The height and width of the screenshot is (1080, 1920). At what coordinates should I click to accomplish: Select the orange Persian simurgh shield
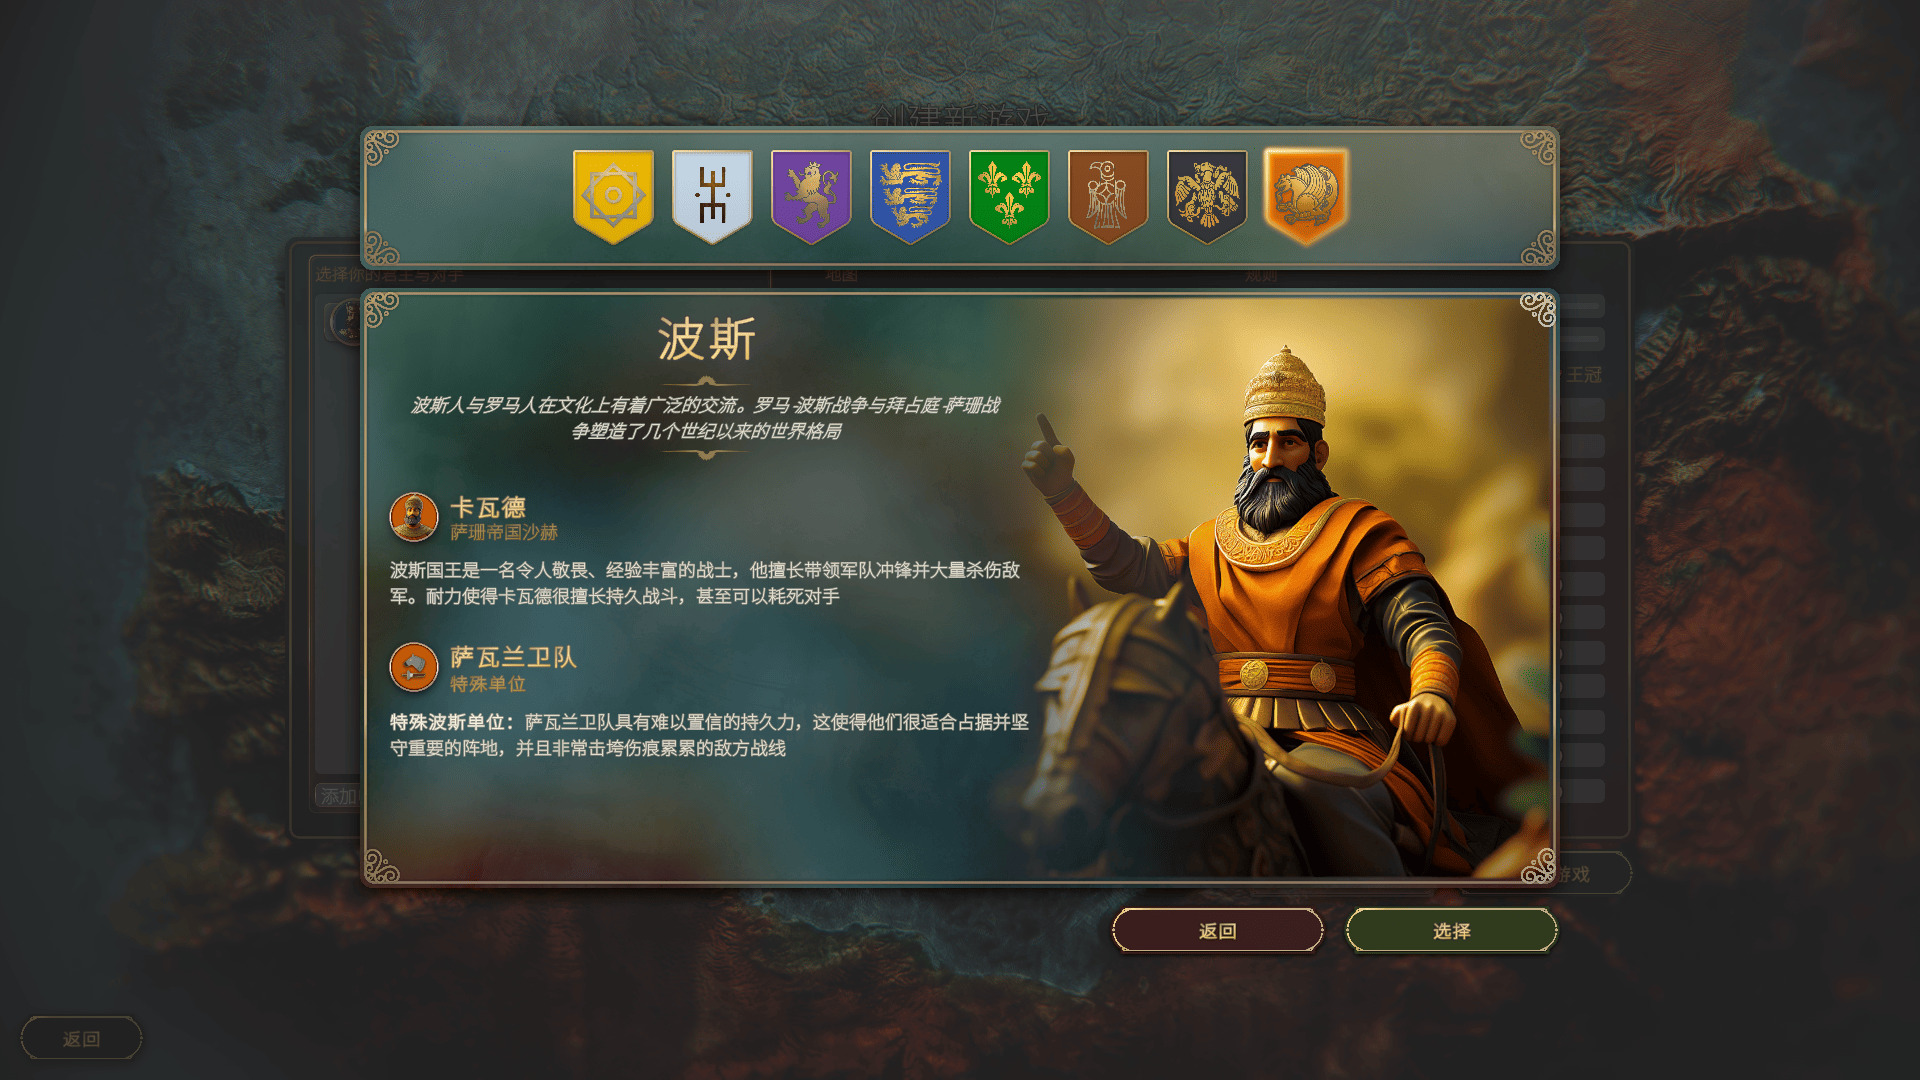1306,197
